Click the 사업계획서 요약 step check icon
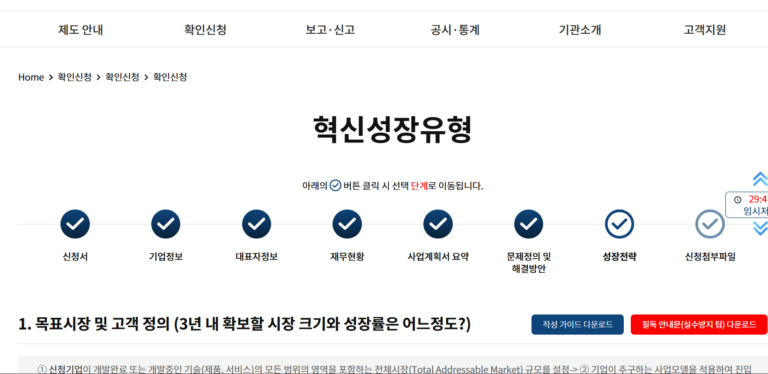 coord(438,224)
